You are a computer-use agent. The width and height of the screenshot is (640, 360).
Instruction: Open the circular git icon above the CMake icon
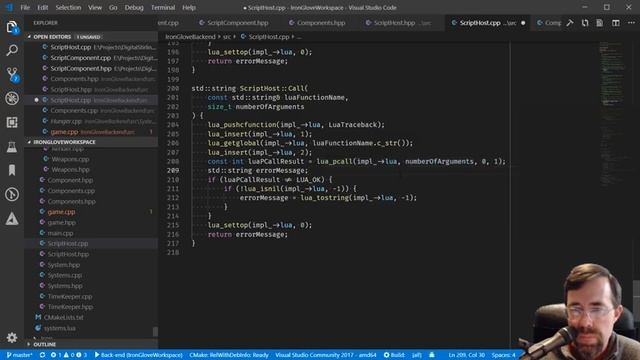pyautogui.click(x=12, y=194)
